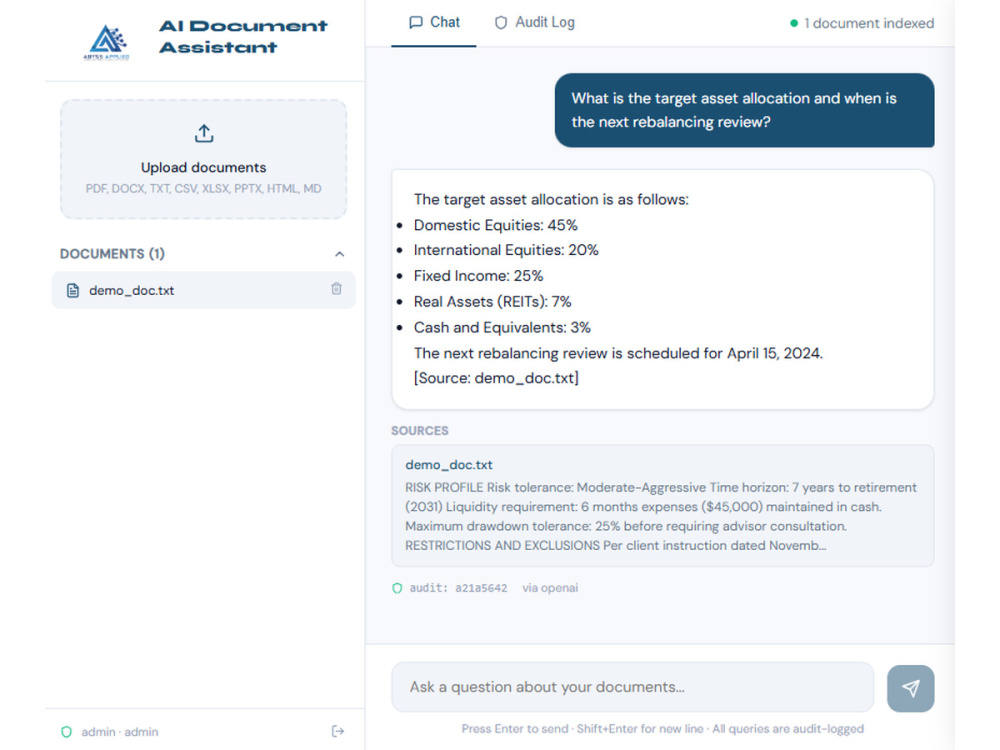Send message with paper plane button
Viewport: 1000px width, 750px height.
(x=910, y=688)
